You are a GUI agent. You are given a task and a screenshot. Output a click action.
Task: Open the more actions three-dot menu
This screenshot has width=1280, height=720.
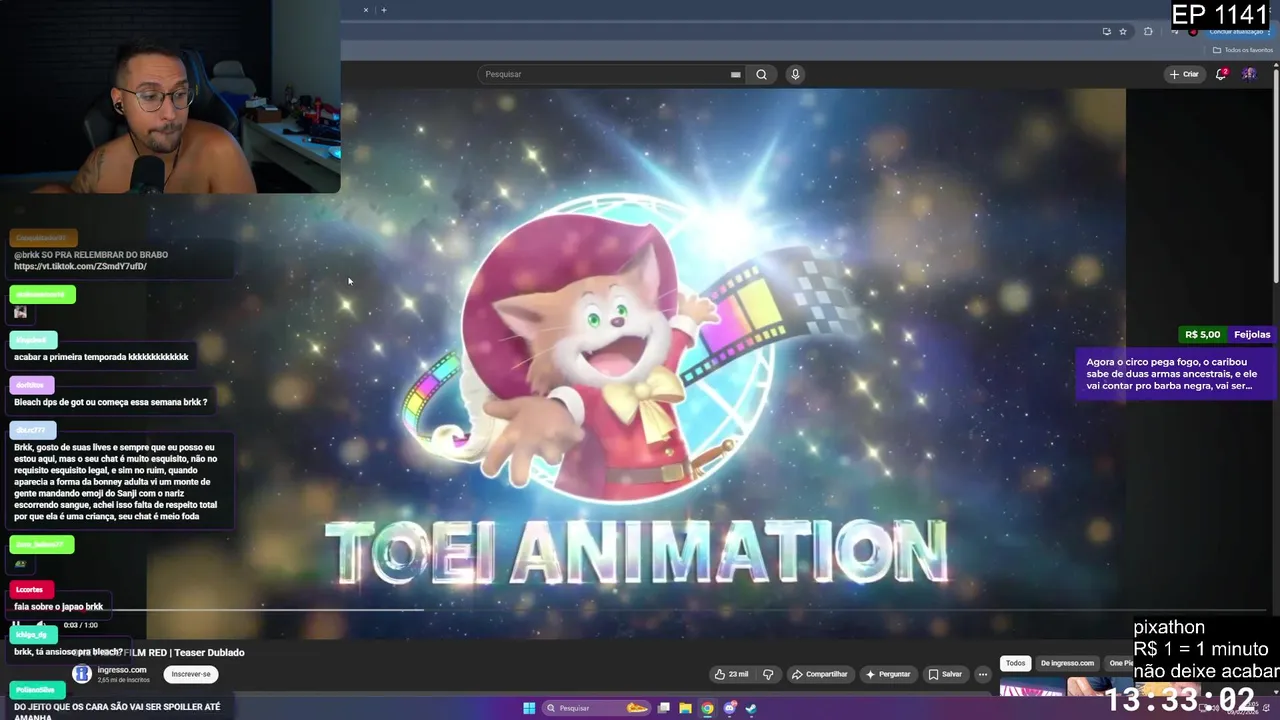coord(982,674)
